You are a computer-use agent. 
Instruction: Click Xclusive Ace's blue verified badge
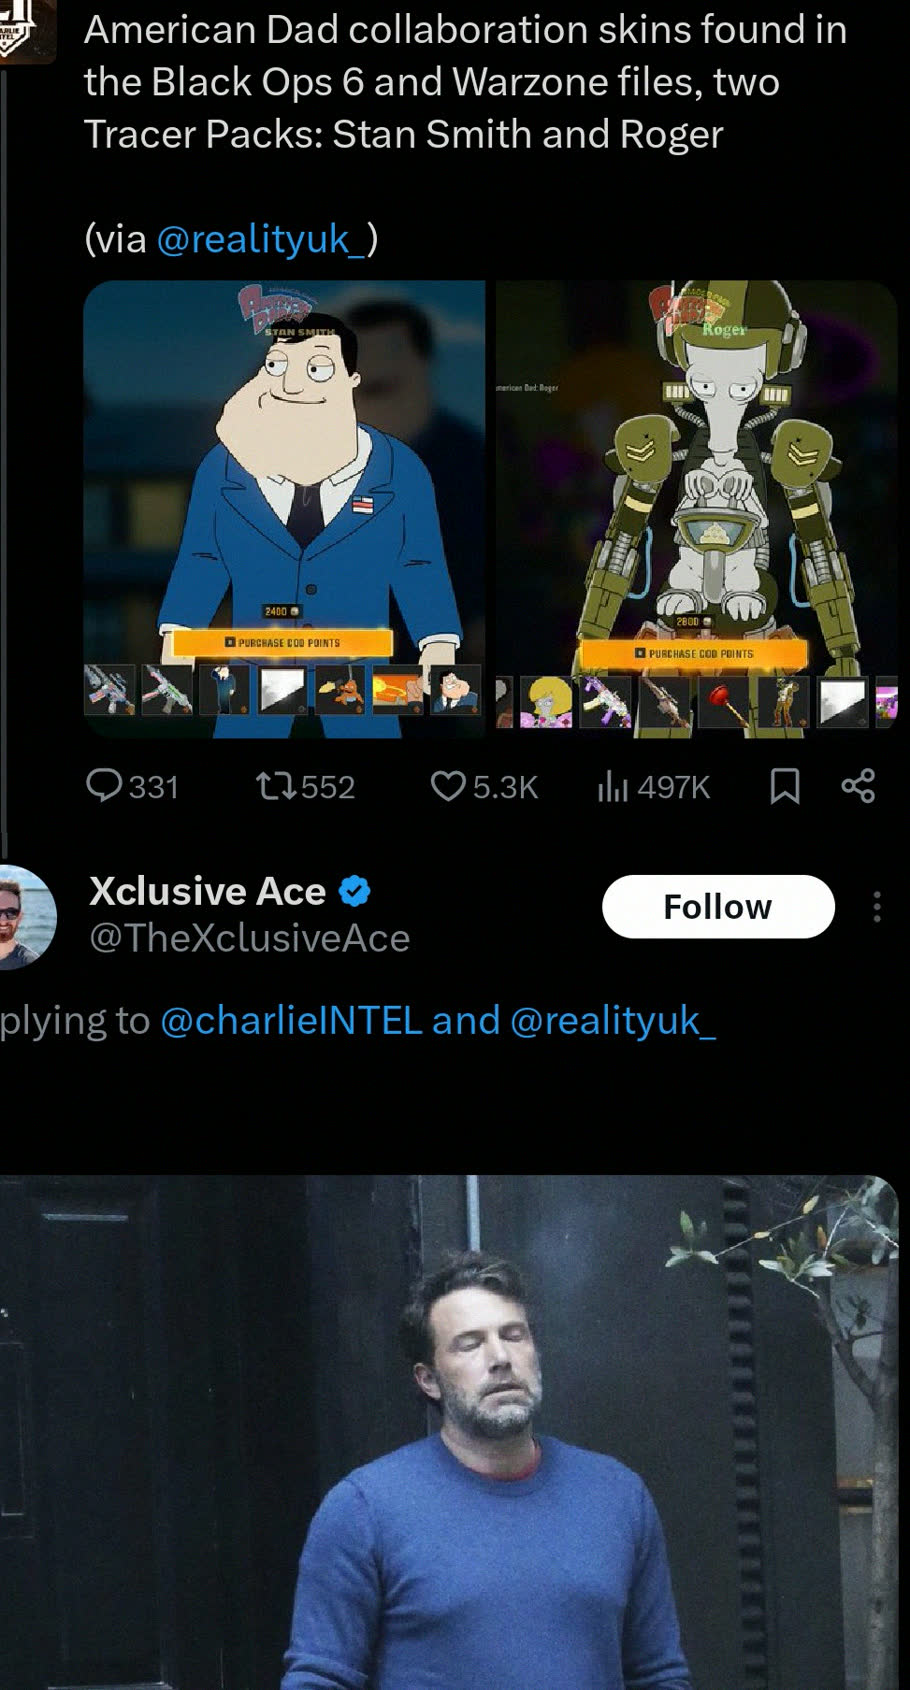pyautogui.click(x=355, y=890)
